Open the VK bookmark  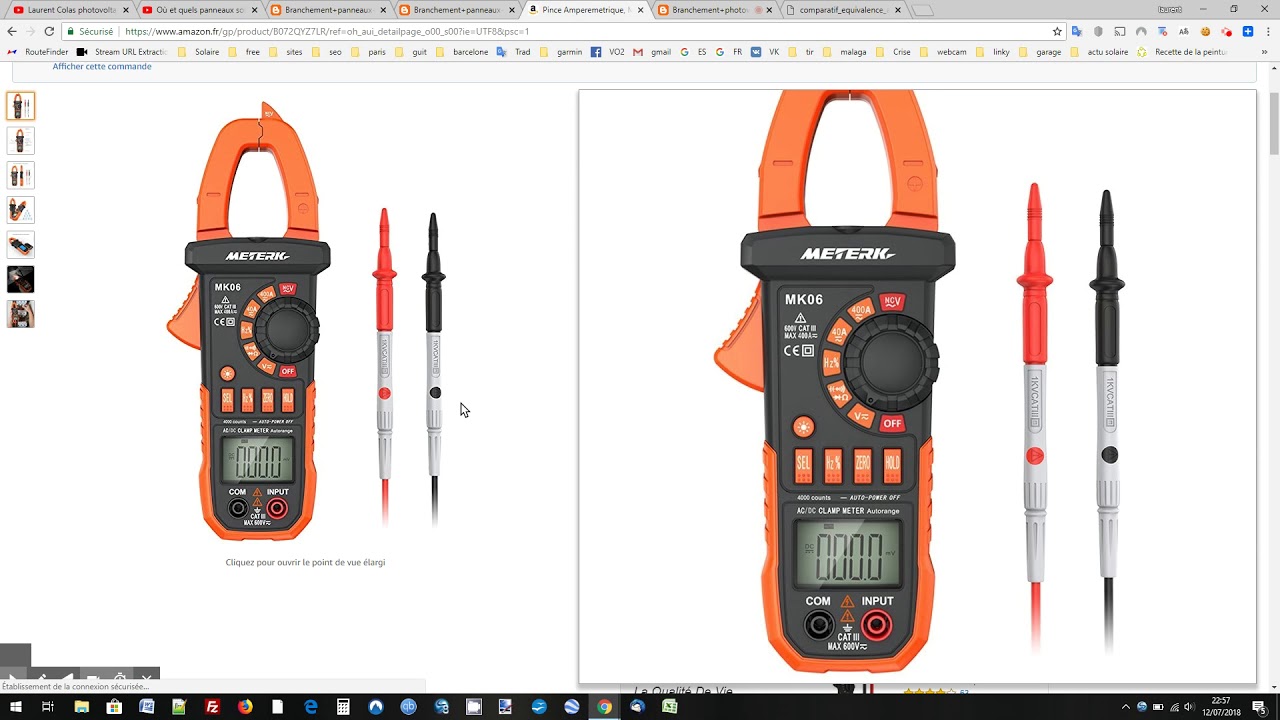[765, 52]
